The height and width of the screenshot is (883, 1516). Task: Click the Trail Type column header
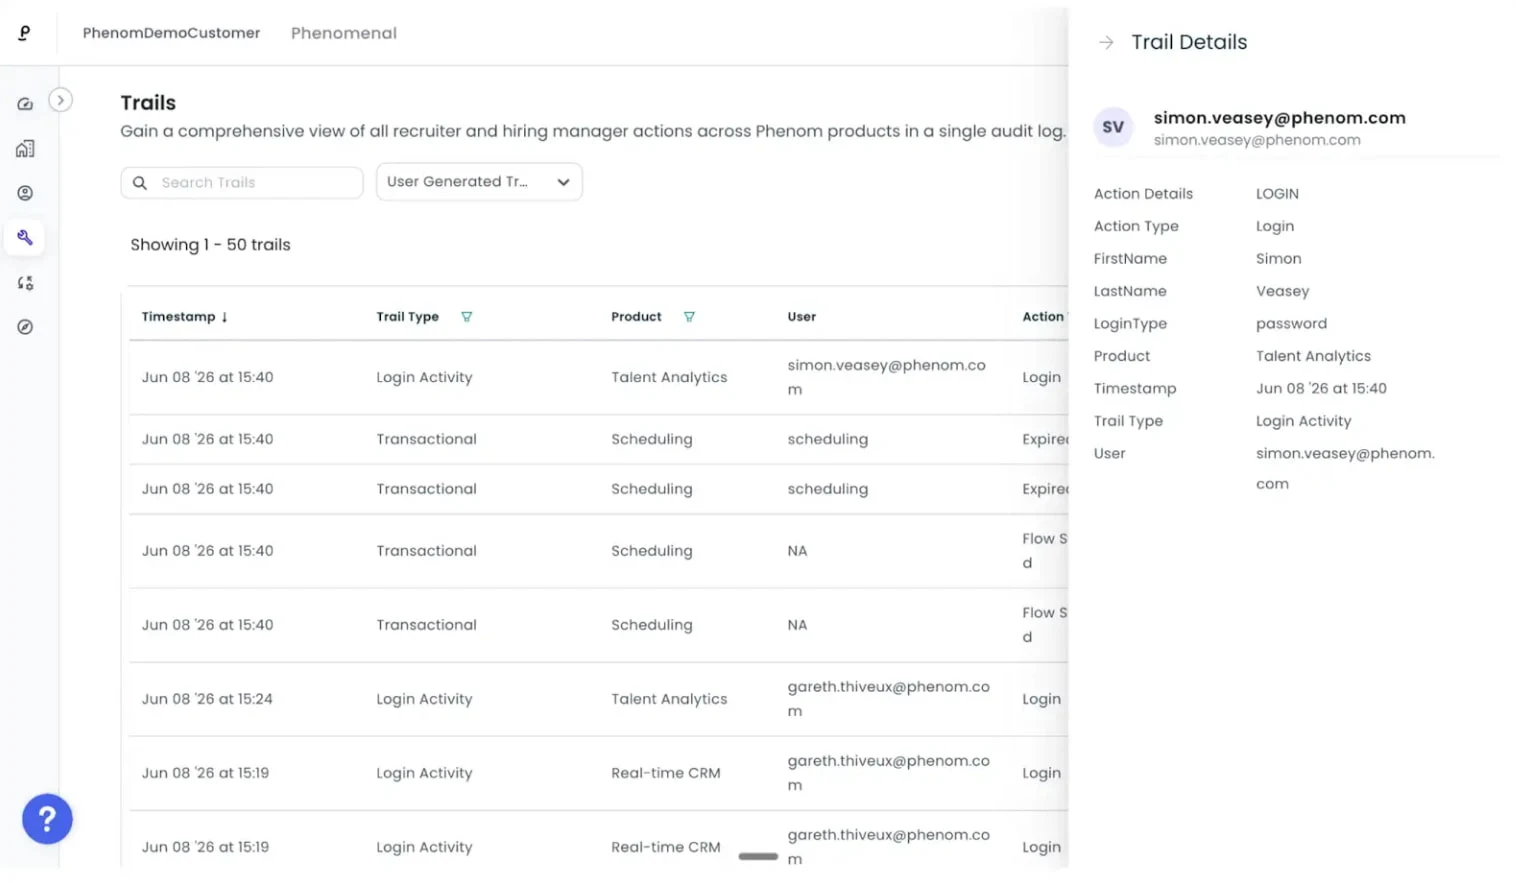click(x=408, y=317)
